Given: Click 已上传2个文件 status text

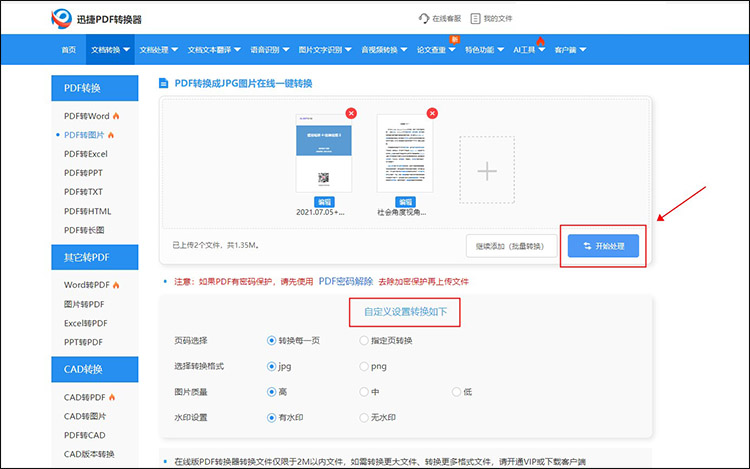Looking at the screenshot, I should 216,245.
